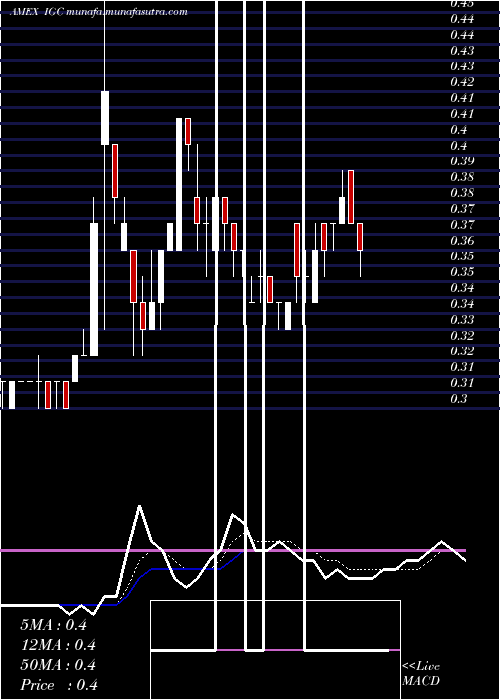Image resolution: width=500 pixels, height=700 pixels.
Task: Click the 0.39 price axis label
Action: point(462,161)
